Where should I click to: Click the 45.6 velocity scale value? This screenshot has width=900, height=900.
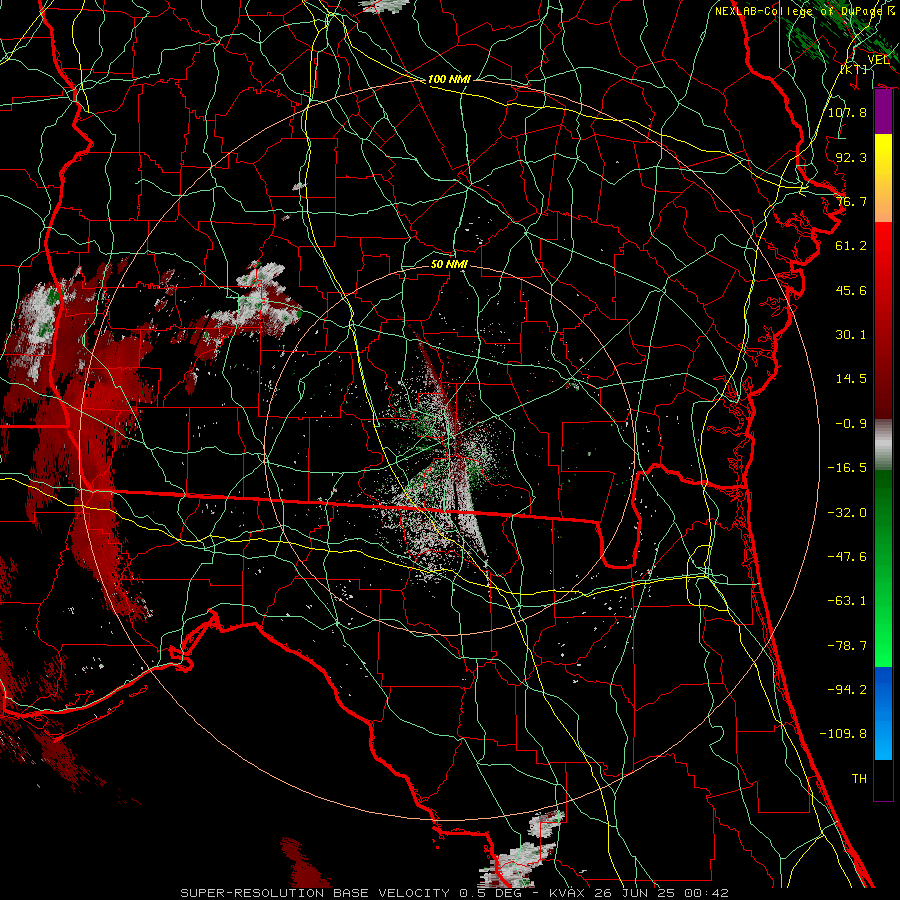point(851,290)
